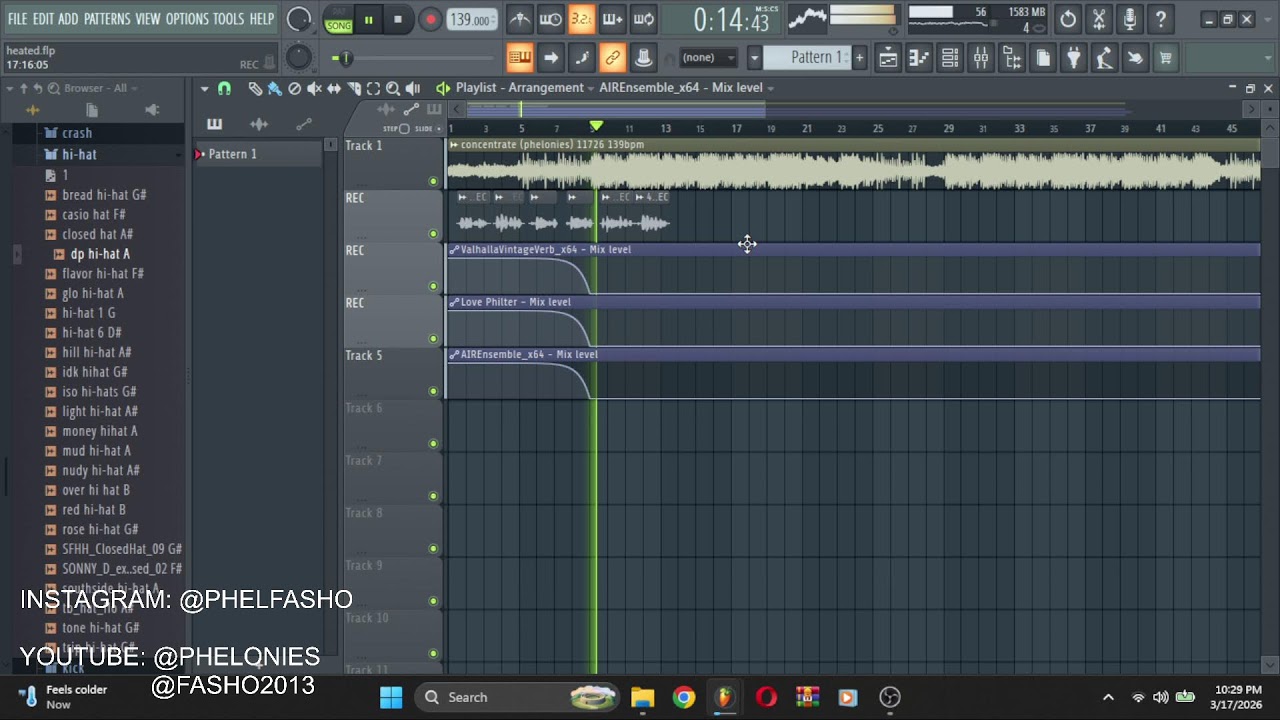Toggle Song/Pattern mode switch
Viewport: 1280px width, 720px height.
[x=339, y=19]
